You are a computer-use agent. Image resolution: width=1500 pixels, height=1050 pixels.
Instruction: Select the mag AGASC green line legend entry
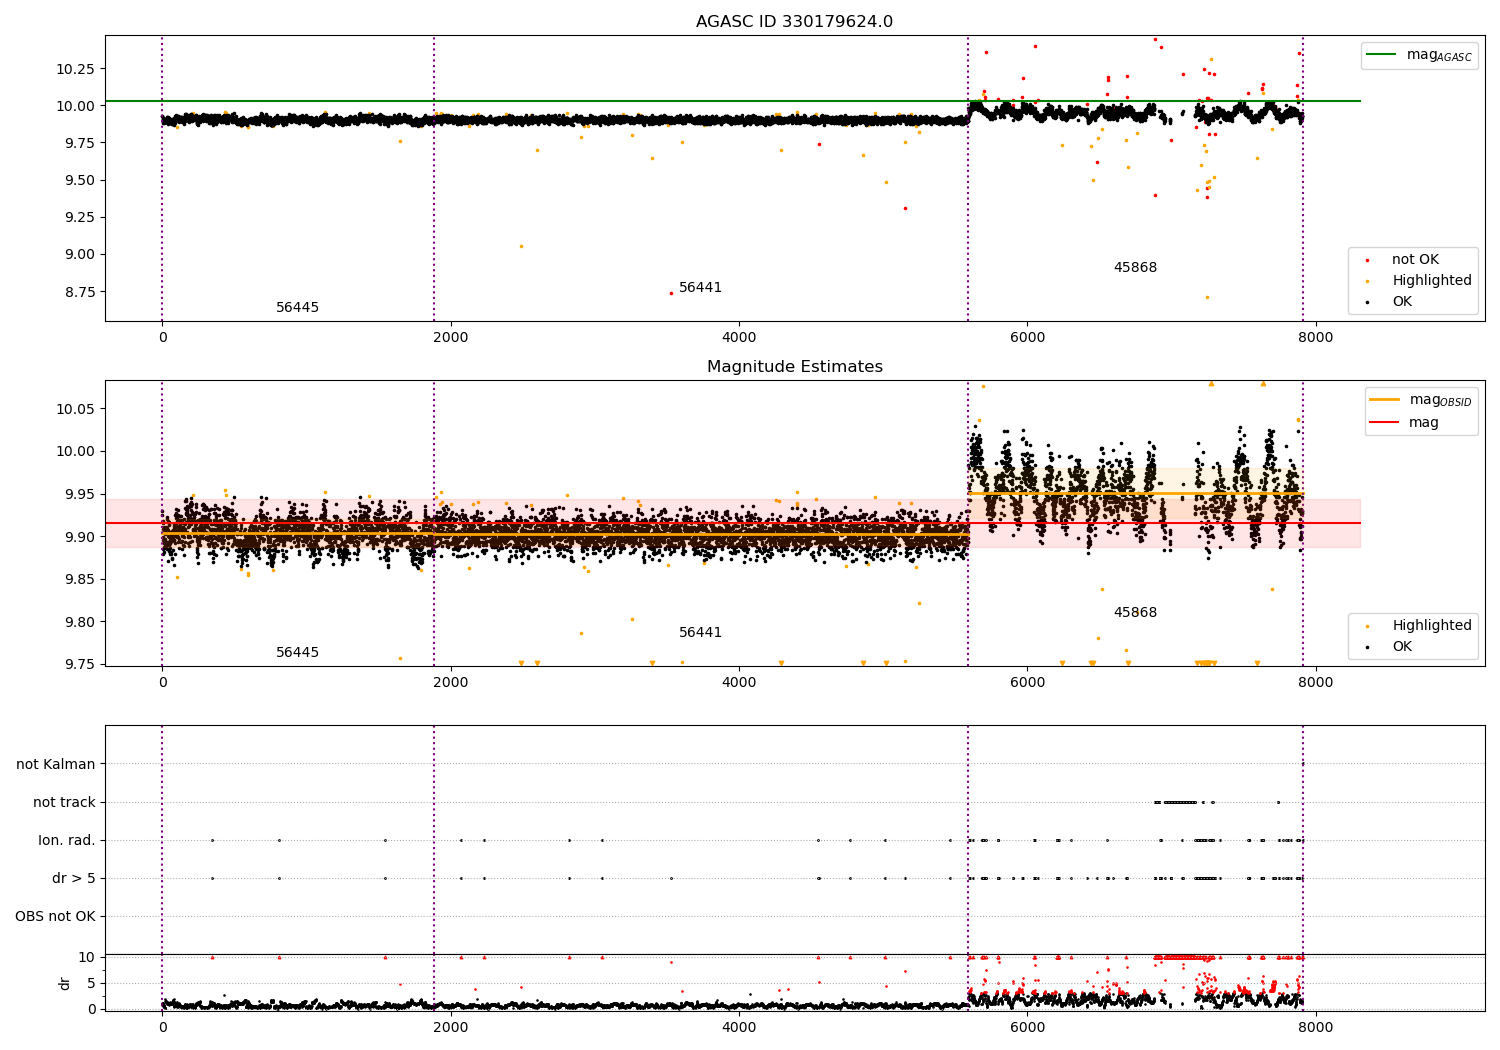[x=1419, y=55]
